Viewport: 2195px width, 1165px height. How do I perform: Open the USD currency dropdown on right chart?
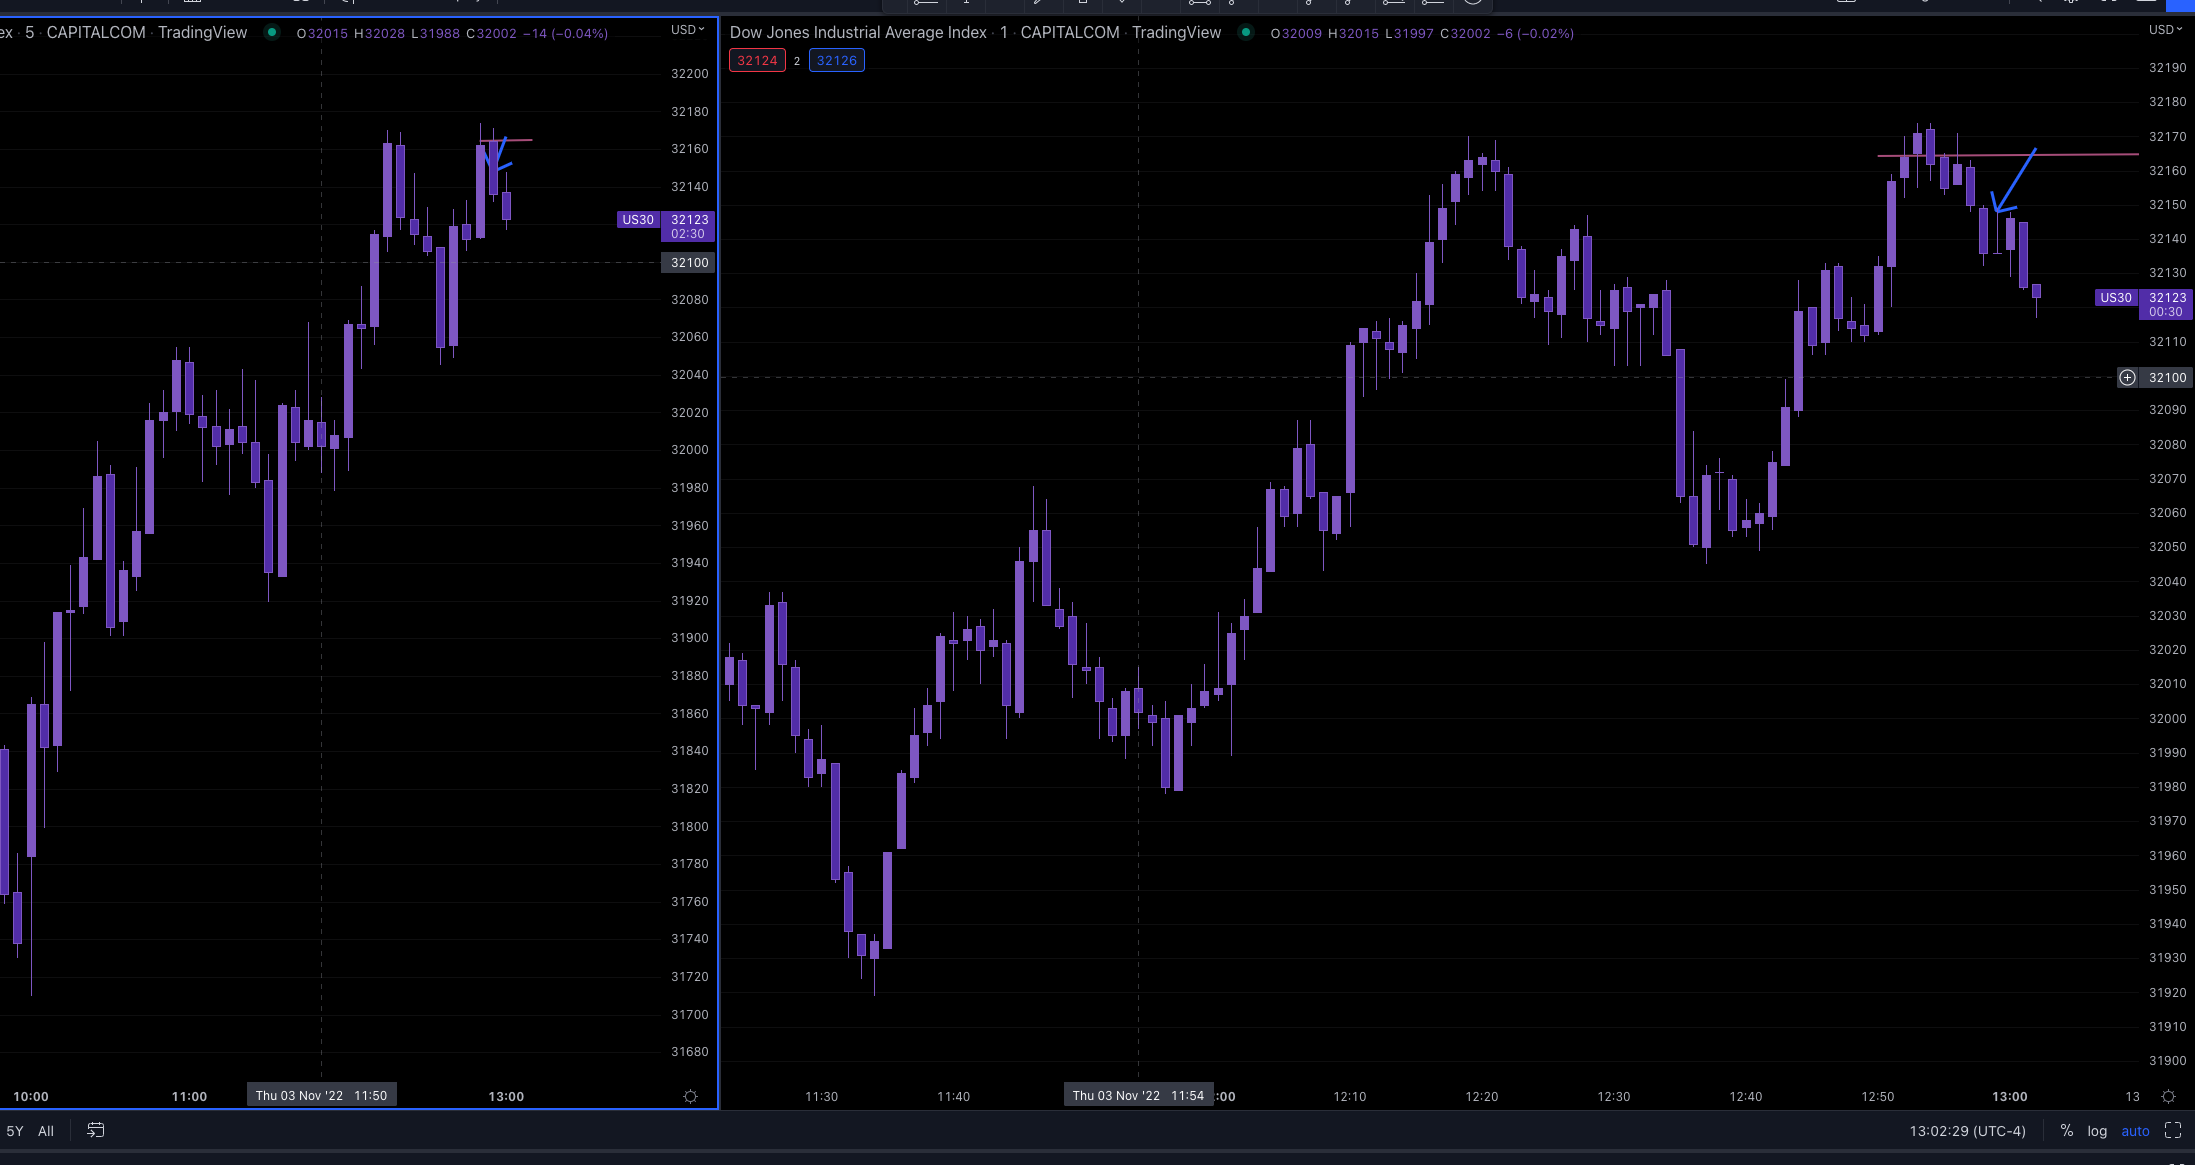(x=2164, y=29)
